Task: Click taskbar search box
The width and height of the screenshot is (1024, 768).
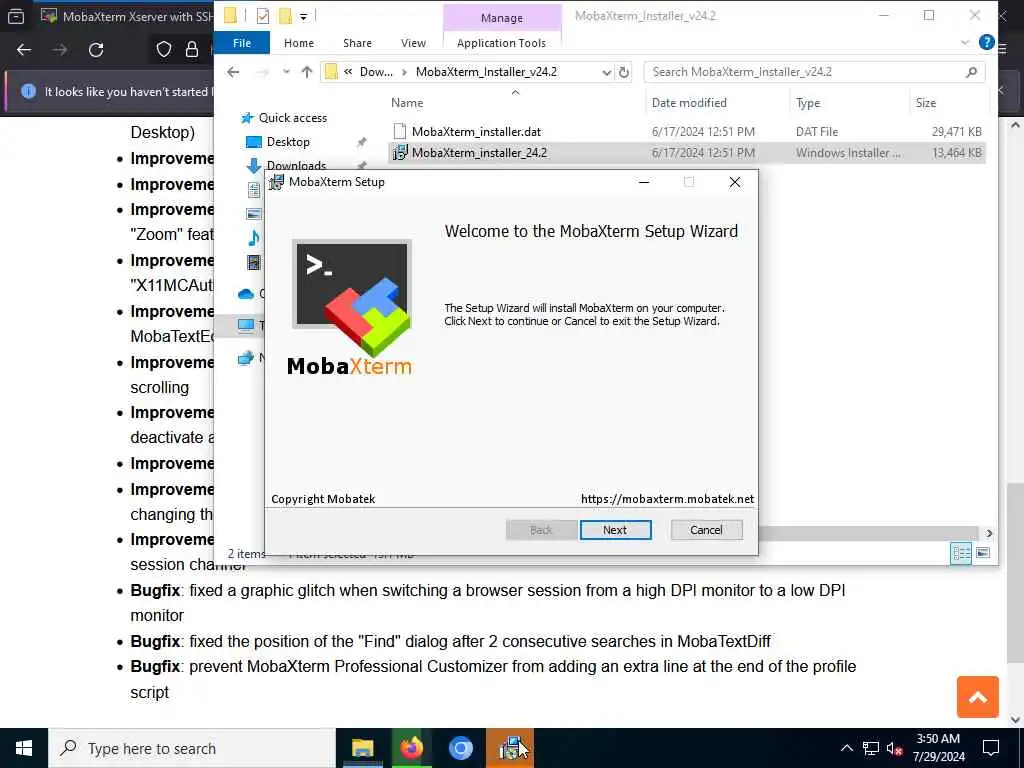Action: (x=192, y=748)
